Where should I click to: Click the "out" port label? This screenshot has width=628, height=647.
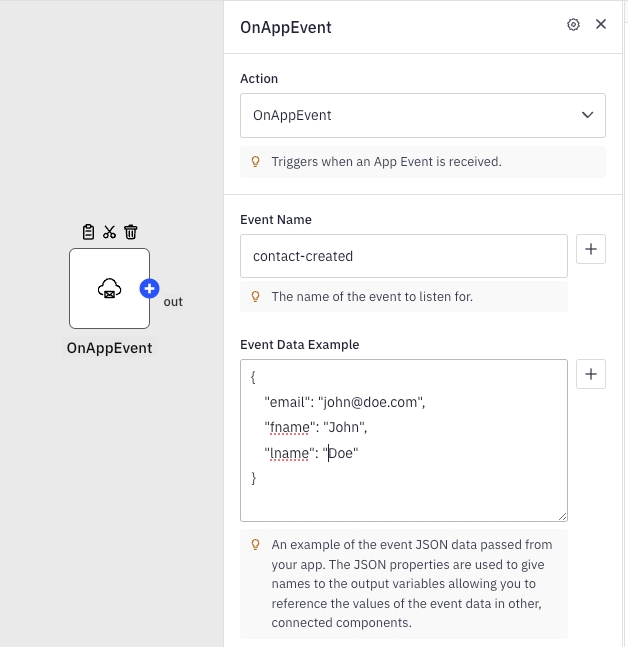(173, 301)
